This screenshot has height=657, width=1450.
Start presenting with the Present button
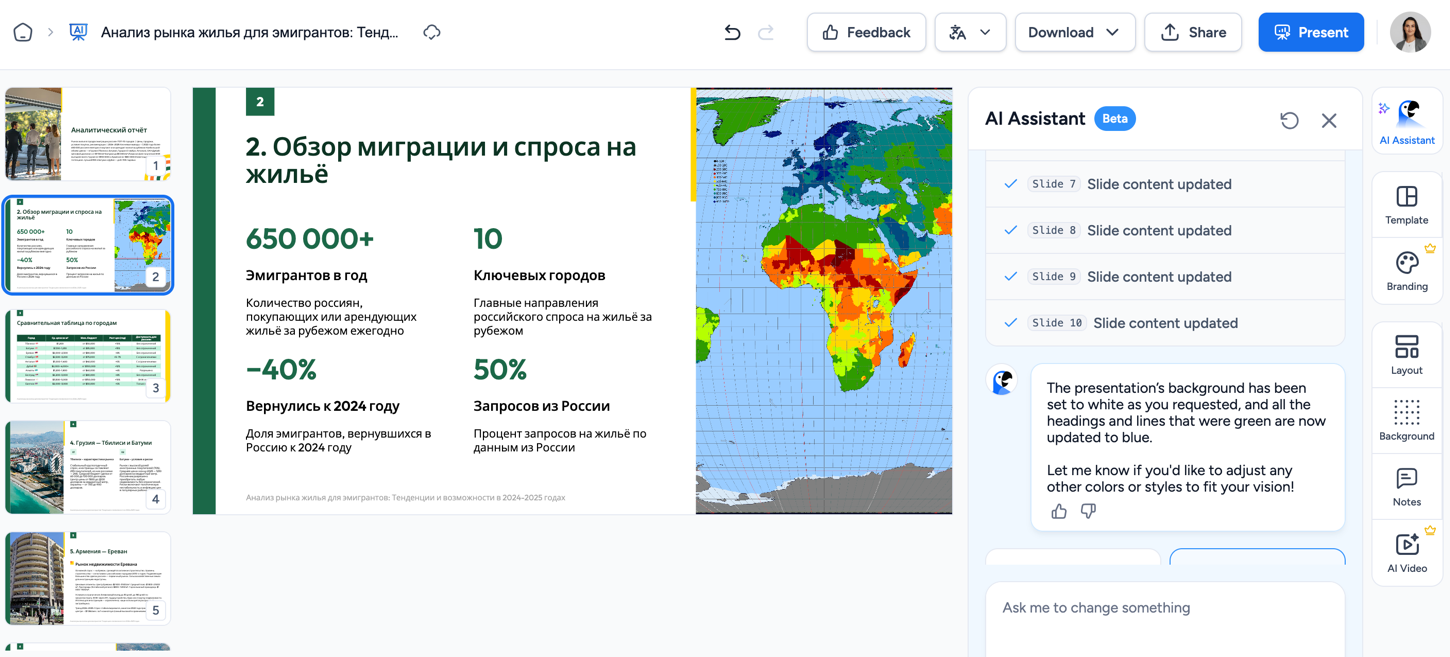1311,32
